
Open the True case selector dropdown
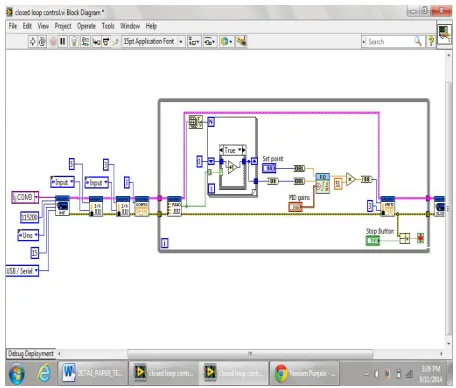click(233, 150)
